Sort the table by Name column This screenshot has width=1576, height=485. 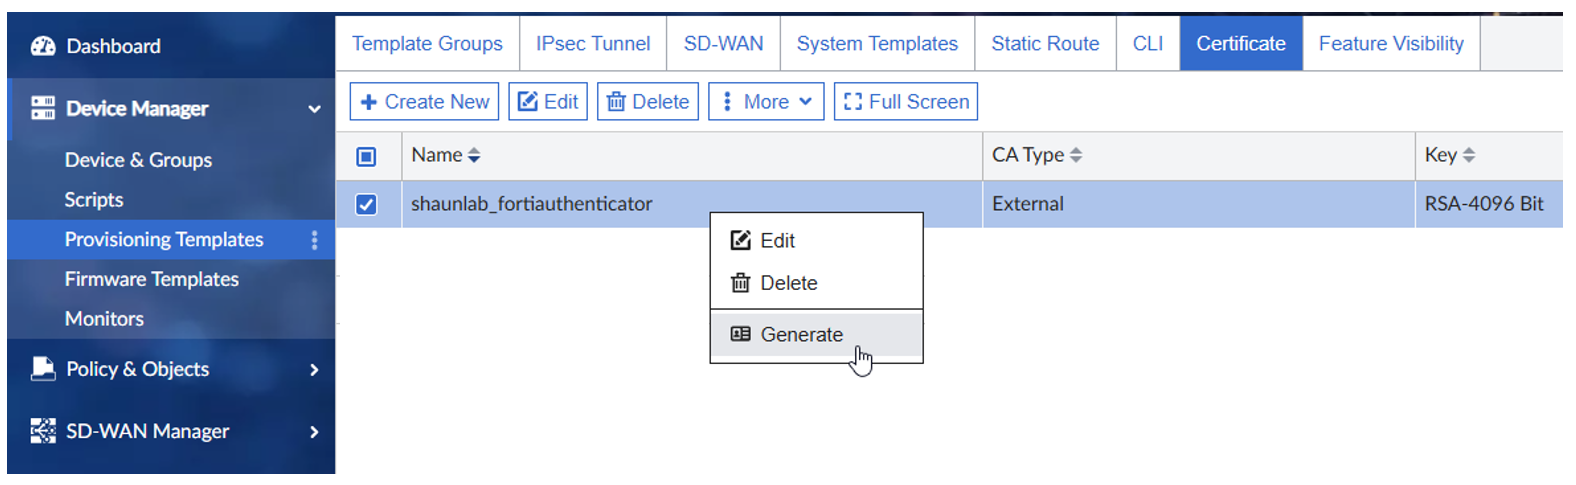click(x=474, y=155)
